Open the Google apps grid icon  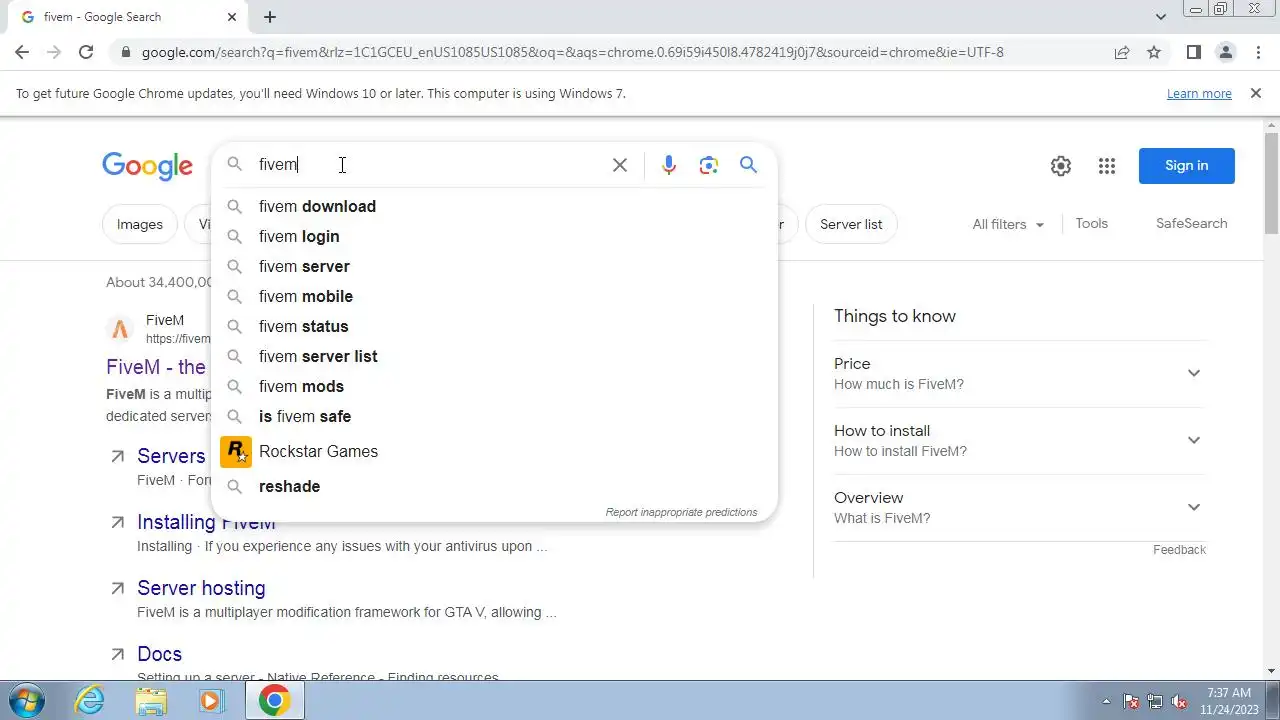(1106, 166)
